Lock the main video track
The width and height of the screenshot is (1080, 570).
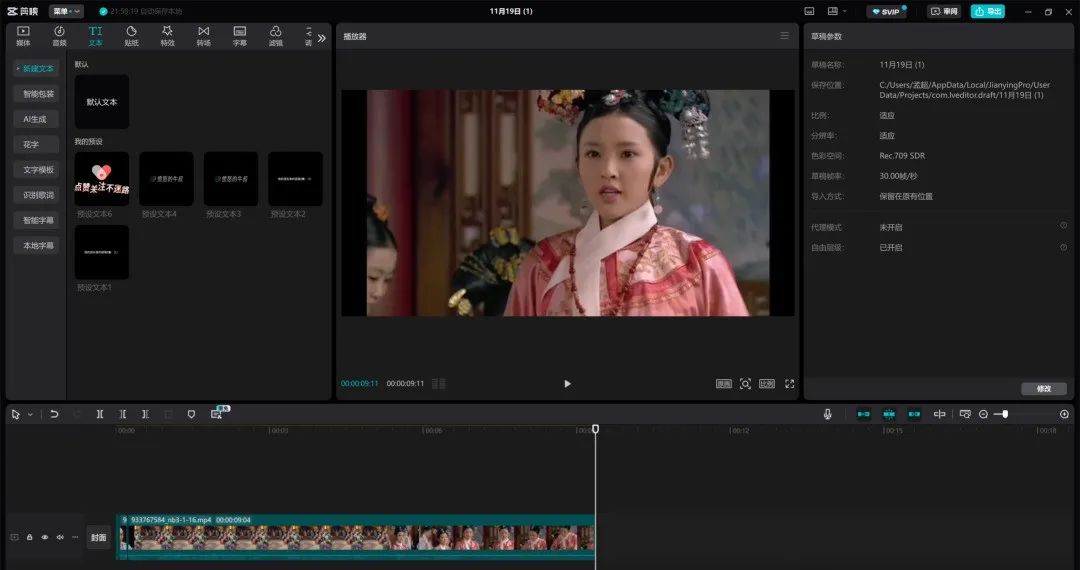tap(30, 537)
